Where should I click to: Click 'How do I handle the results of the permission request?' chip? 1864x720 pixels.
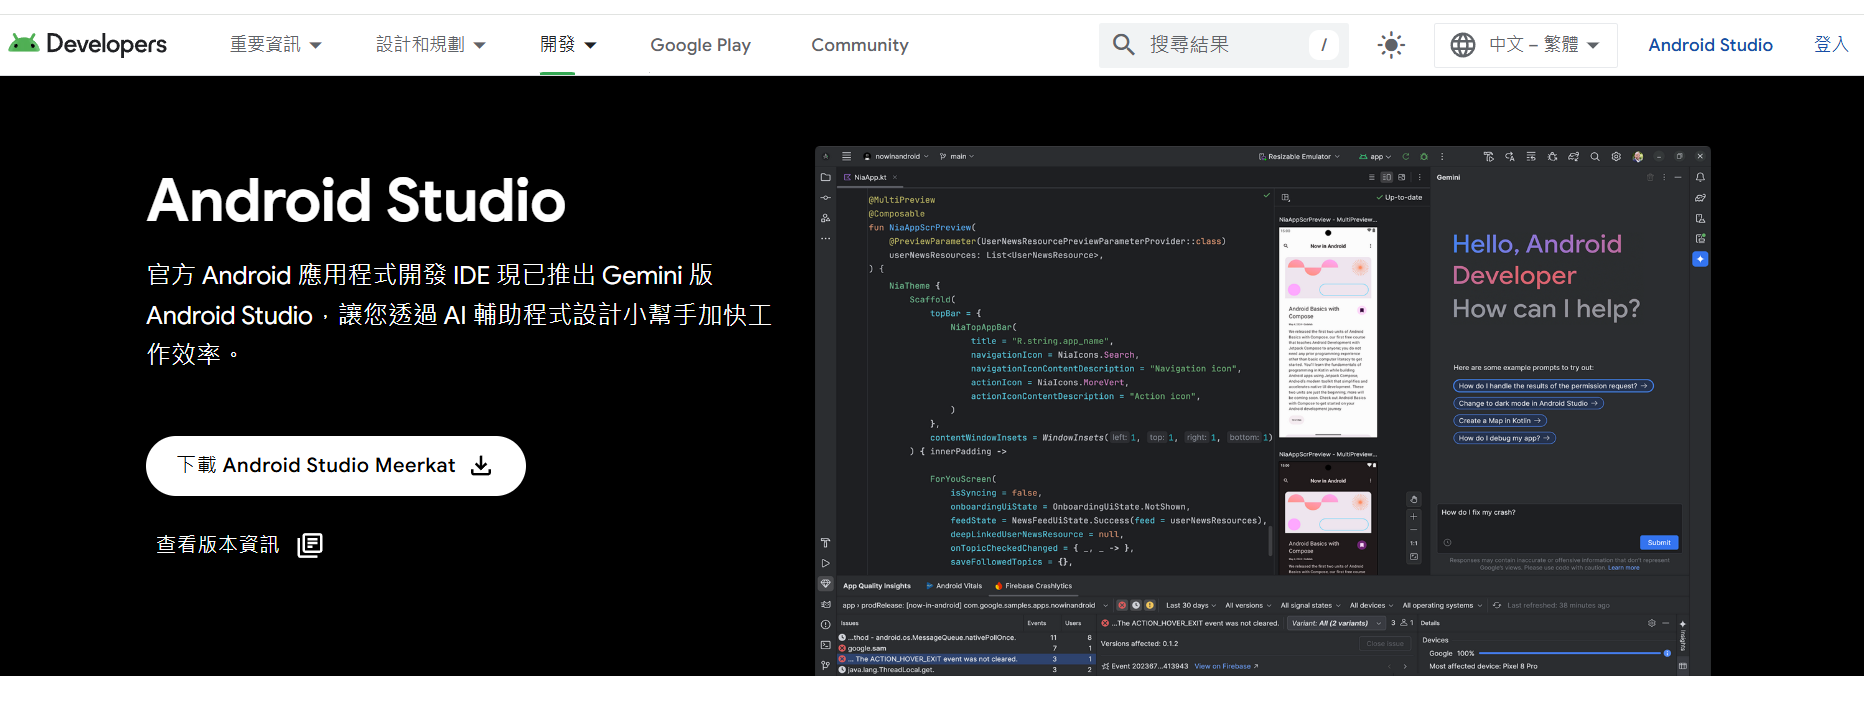[1553, 386]
